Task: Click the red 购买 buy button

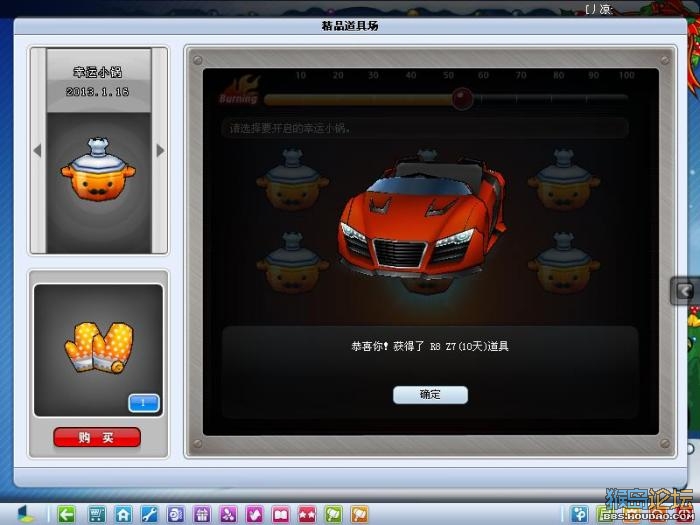Action: point(97,437)
